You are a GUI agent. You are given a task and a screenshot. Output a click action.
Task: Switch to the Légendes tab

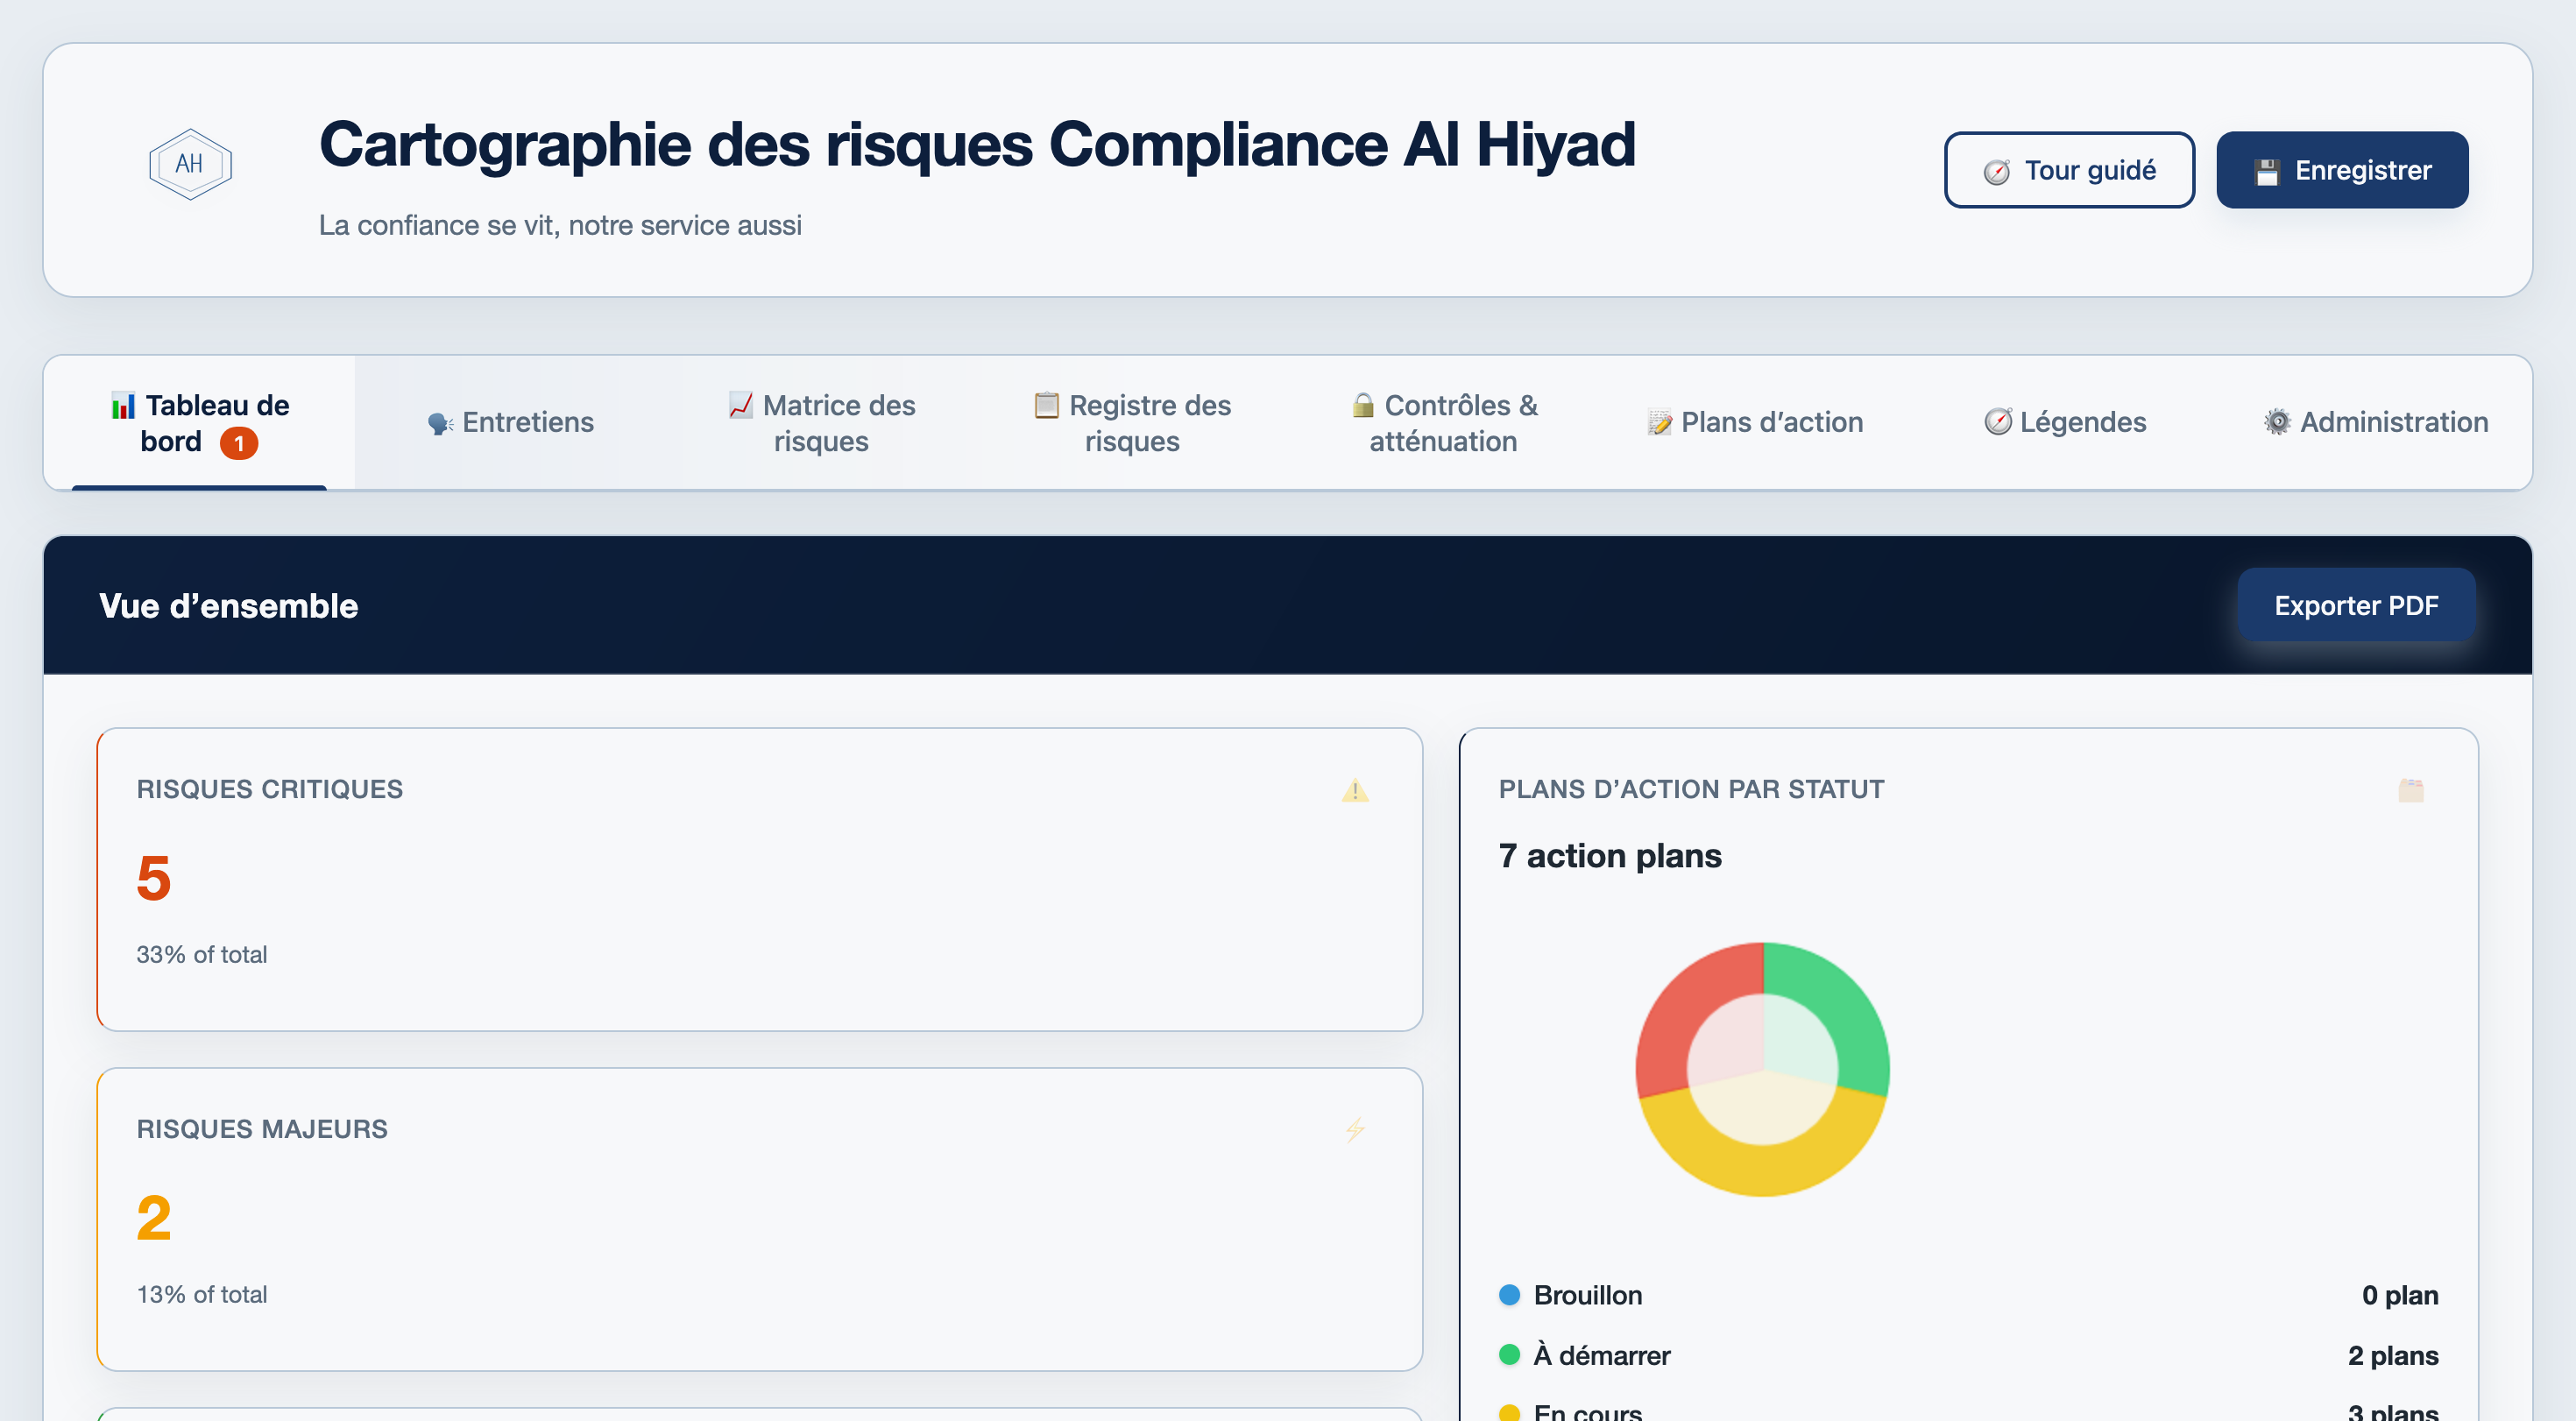point(2065,423)
